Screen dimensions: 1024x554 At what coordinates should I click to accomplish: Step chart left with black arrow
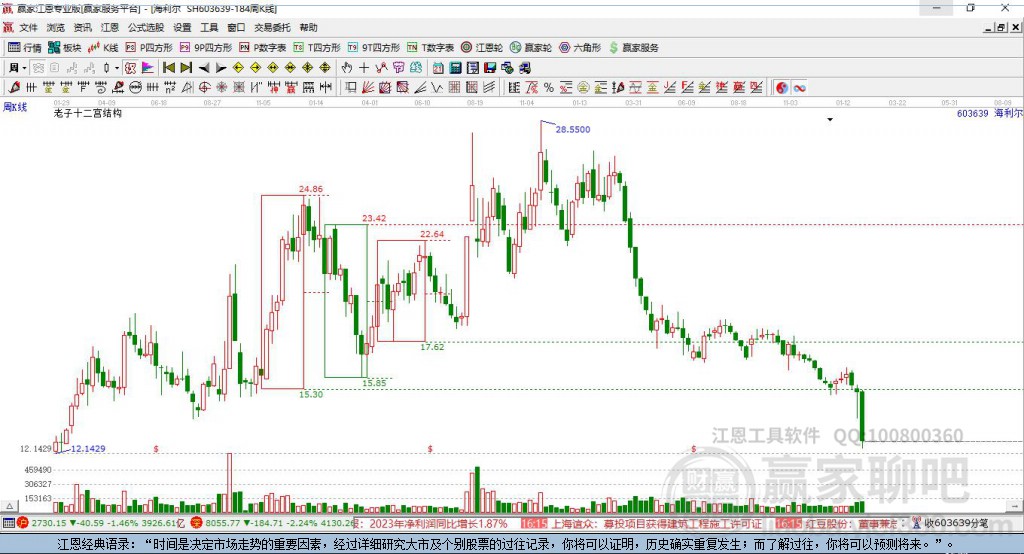(204, 67)
